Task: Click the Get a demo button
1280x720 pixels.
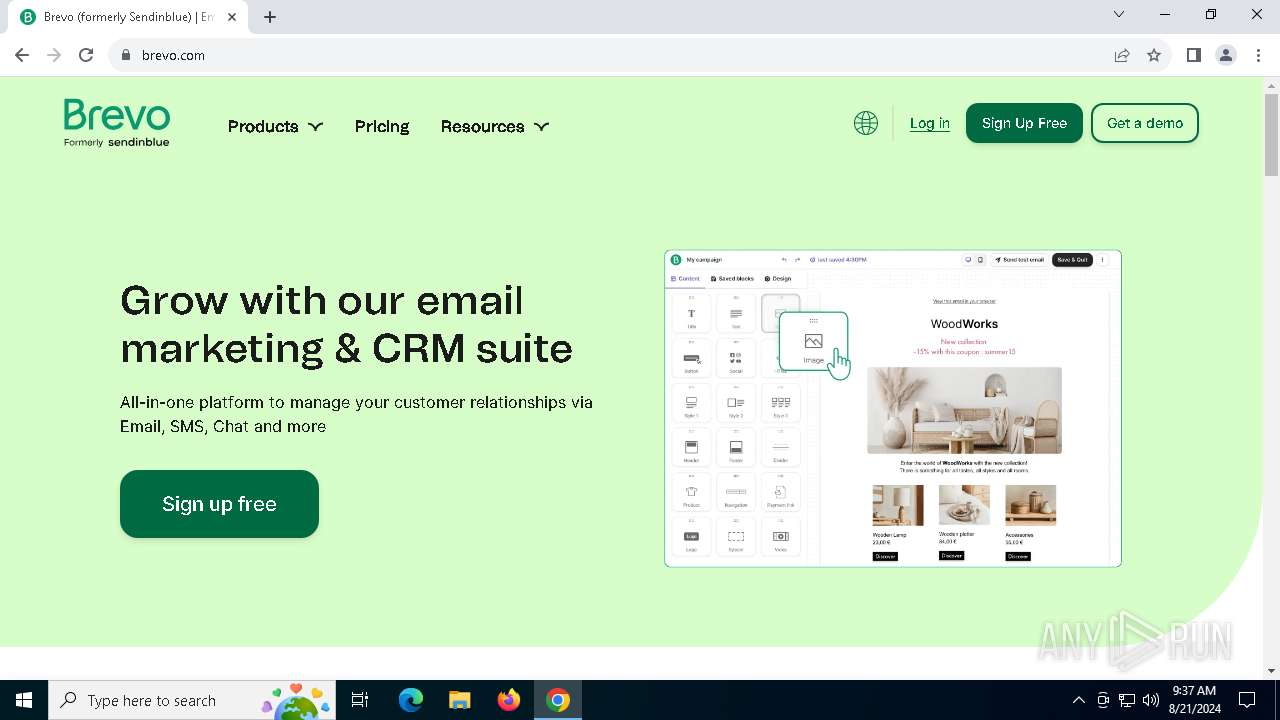Action: point(1145,123)
